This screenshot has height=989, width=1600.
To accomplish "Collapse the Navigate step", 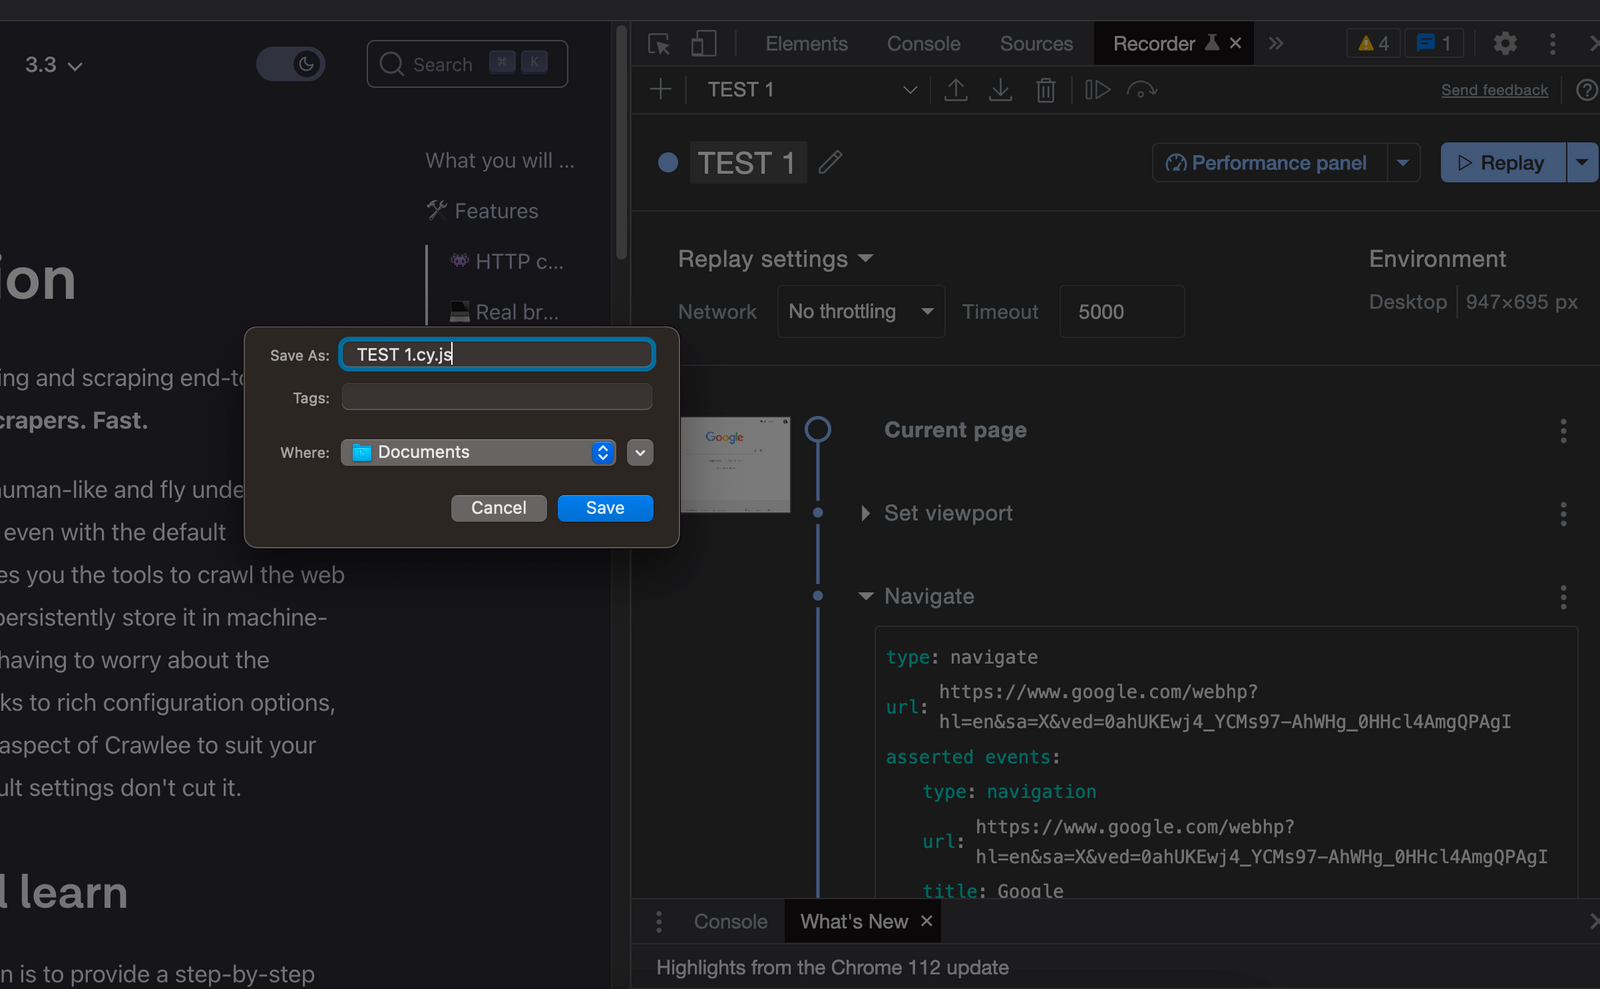I will pyautogui.click(x=865, y=595).
